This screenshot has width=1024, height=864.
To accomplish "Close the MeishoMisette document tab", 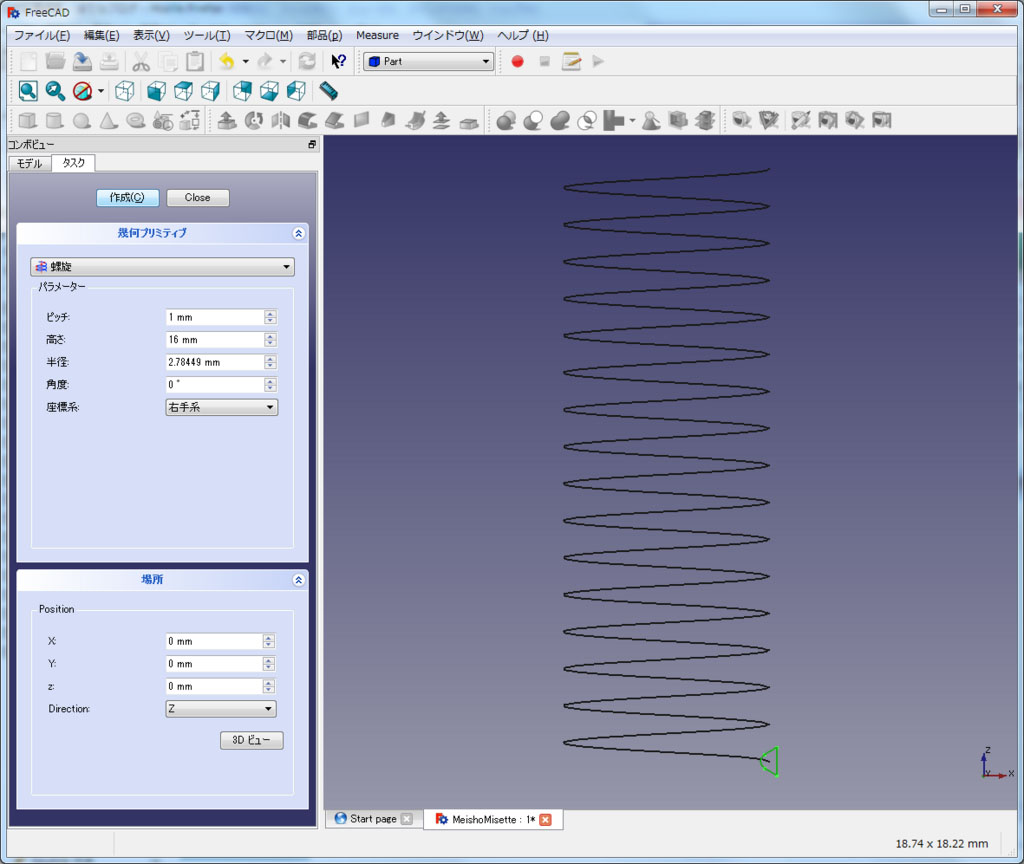I will coord(545,820).
